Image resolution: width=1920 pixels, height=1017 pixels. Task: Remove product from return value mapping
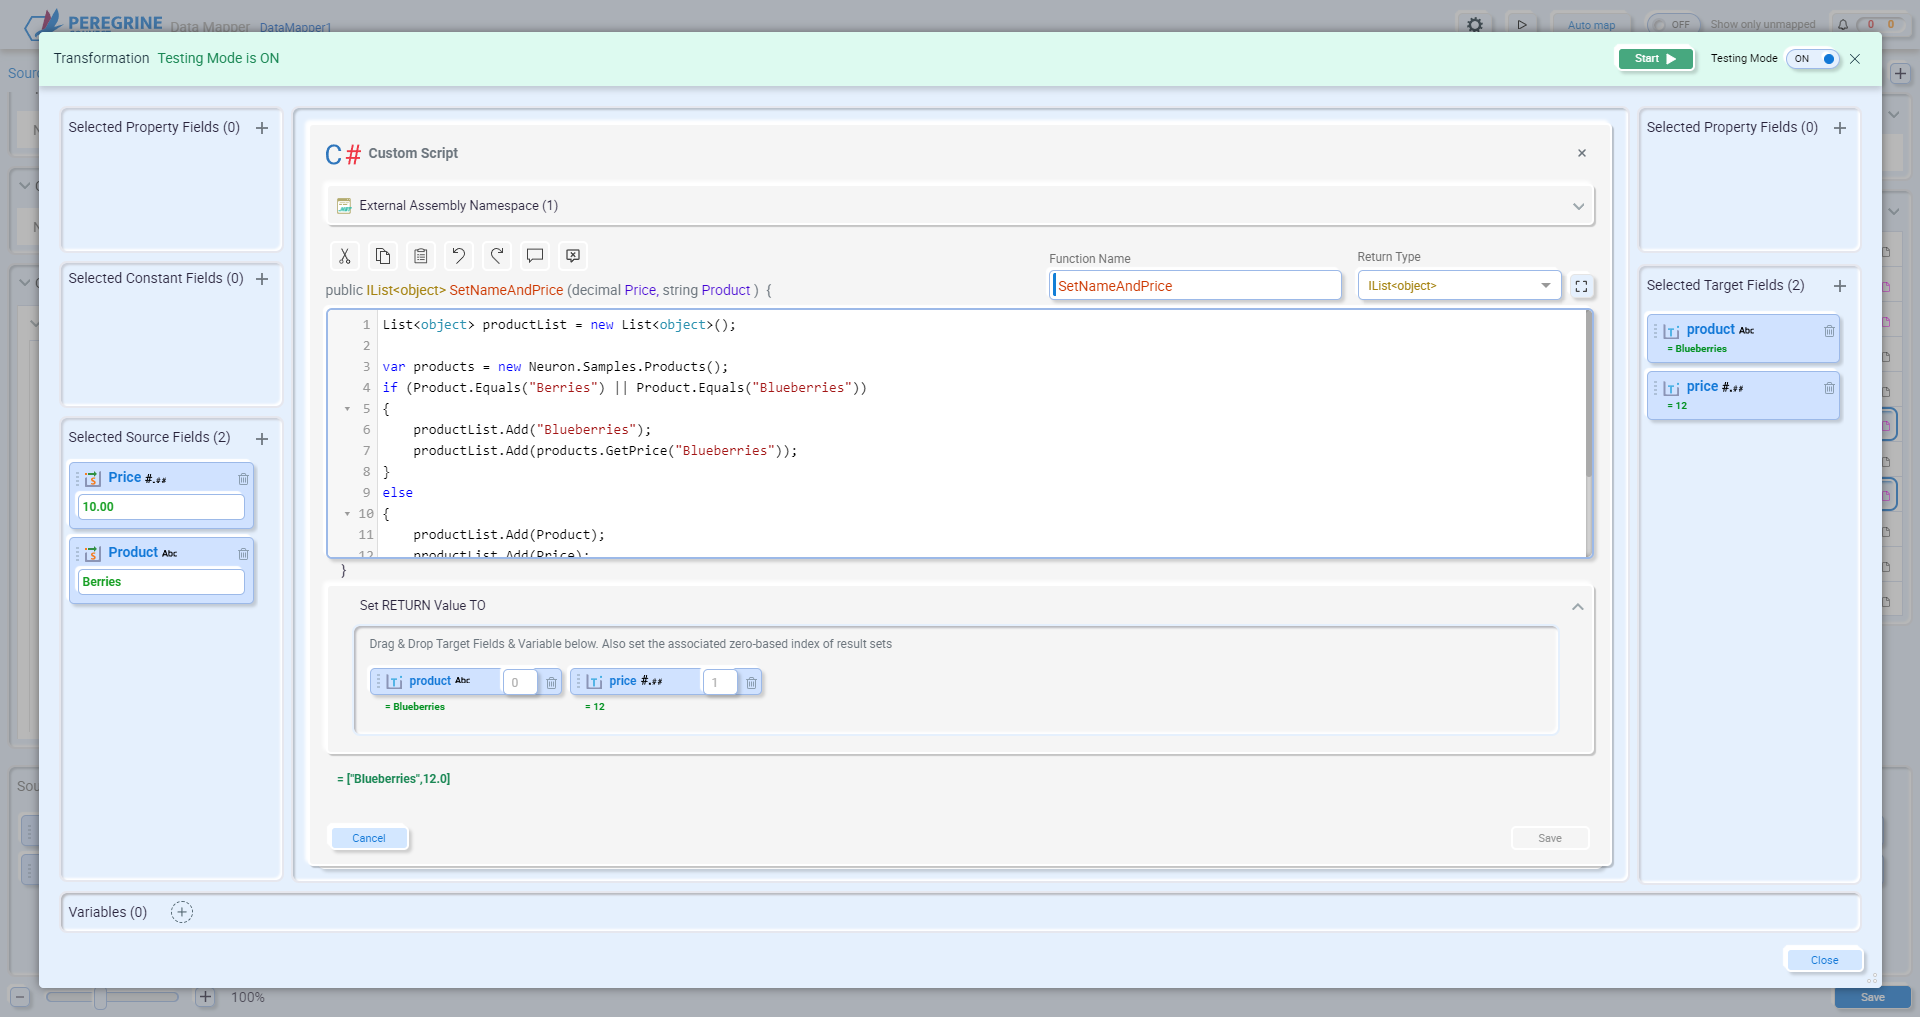pos(551,683)
